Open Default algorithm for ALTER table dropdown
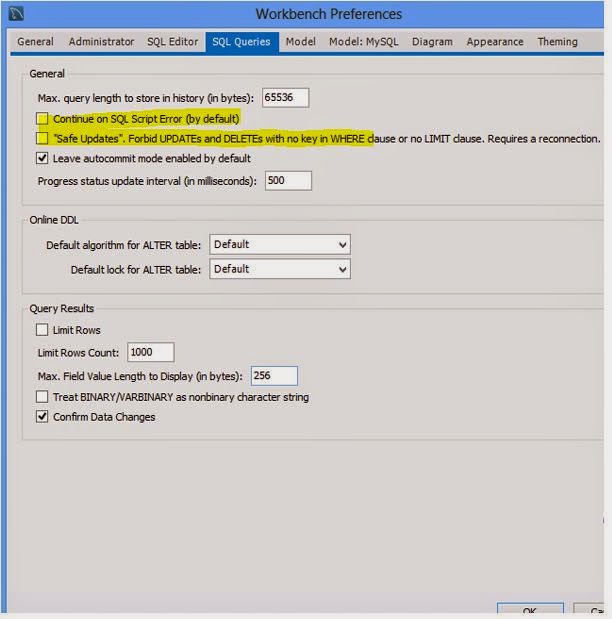The height and width of the screenshot is (619, 612). coord(280,245)
